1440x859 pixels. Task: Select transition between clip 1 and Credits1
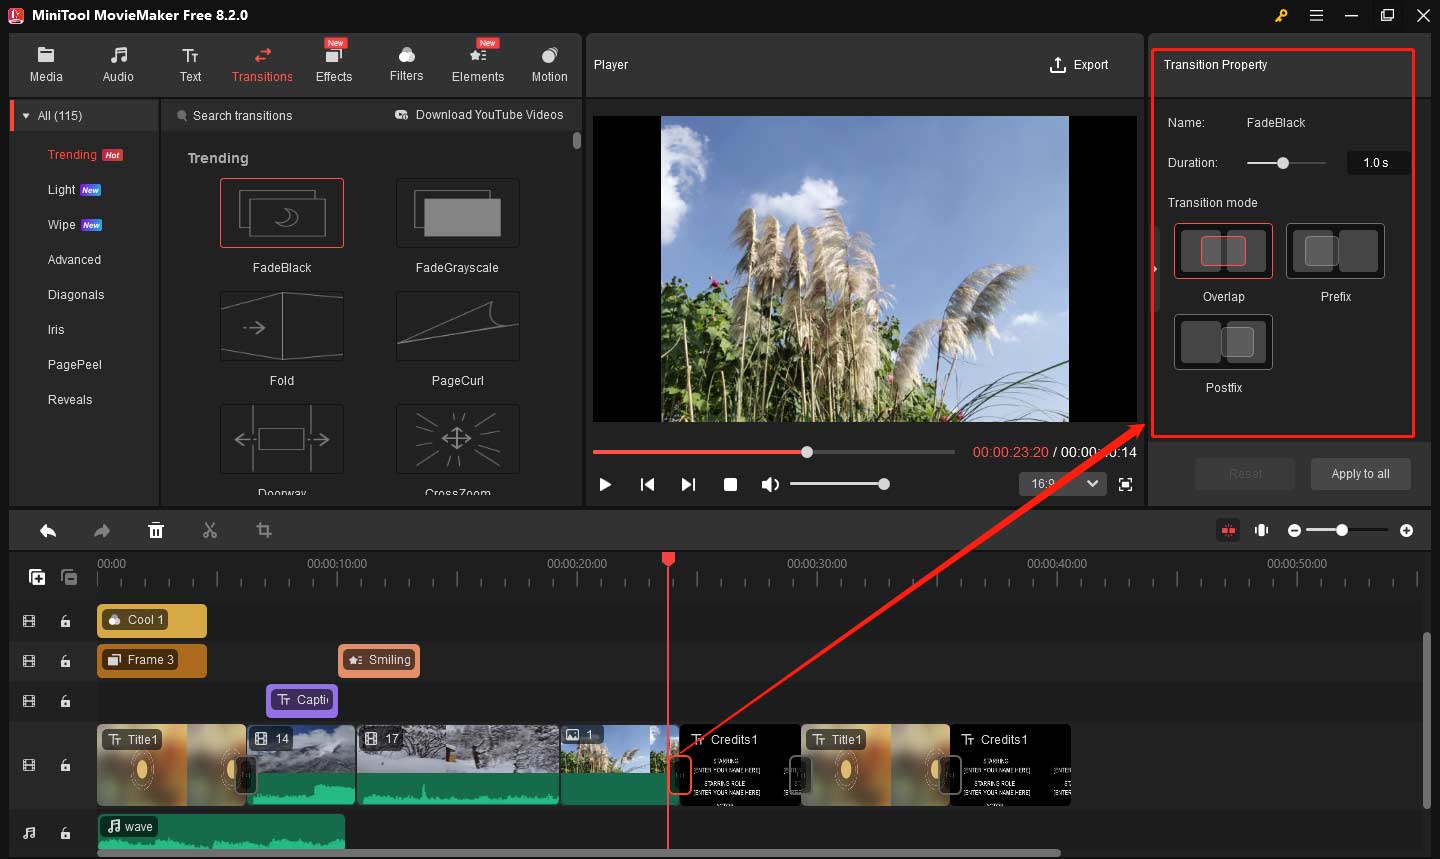[x=680, y=774]
